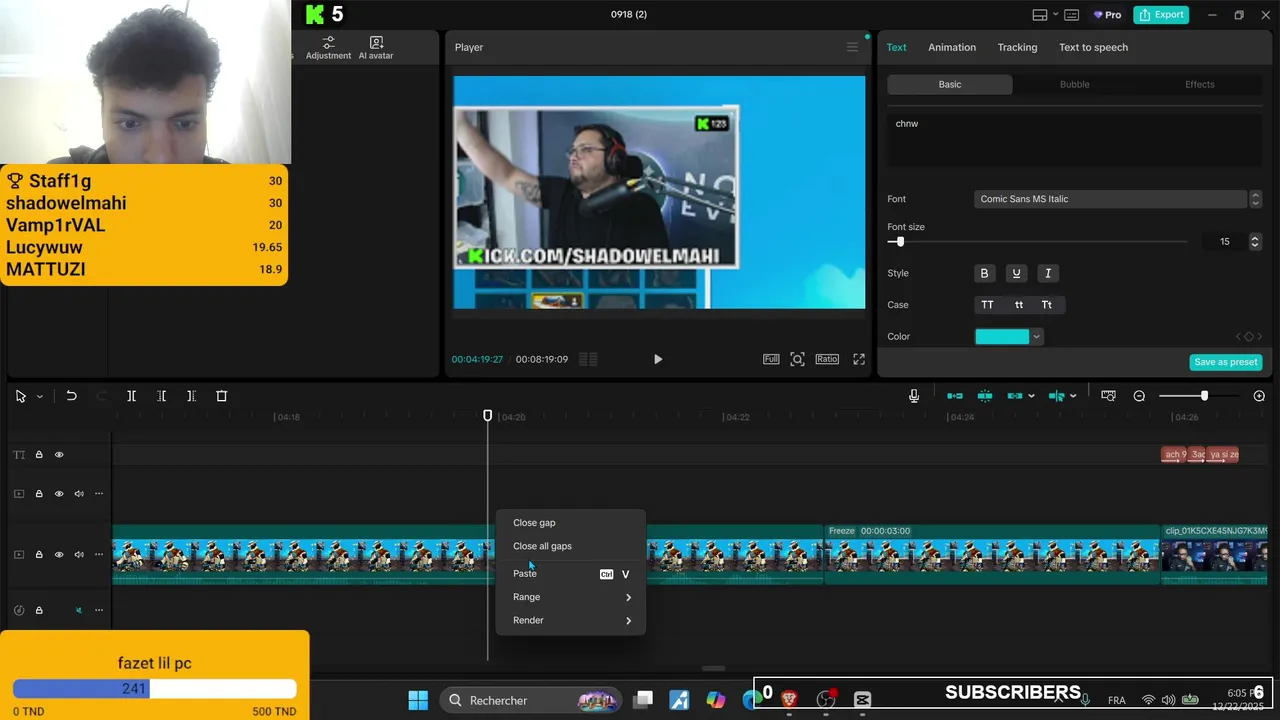Add a keyframe for text color
Viewport: 1280px width, 720px height.
tap(1249, 337)
